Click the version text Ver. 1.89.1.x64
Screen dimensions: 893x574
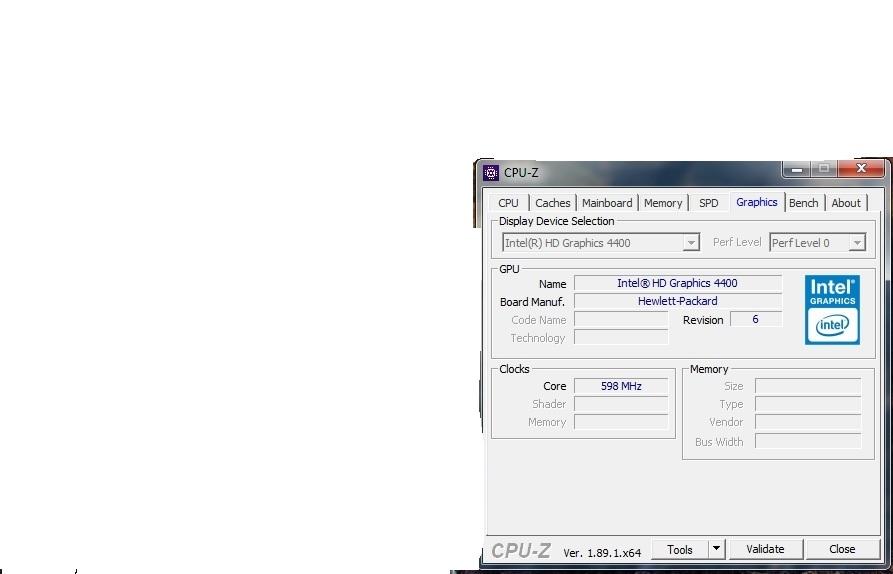pyautogui.click(x=602, y=552)
